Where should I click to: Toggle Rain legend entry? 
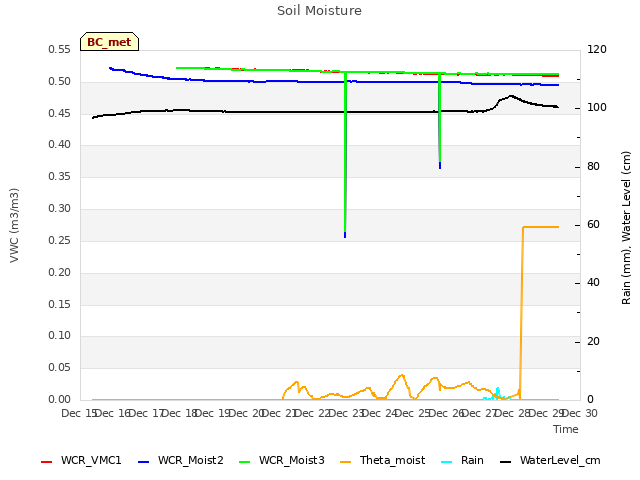click(x=462, y=460)
